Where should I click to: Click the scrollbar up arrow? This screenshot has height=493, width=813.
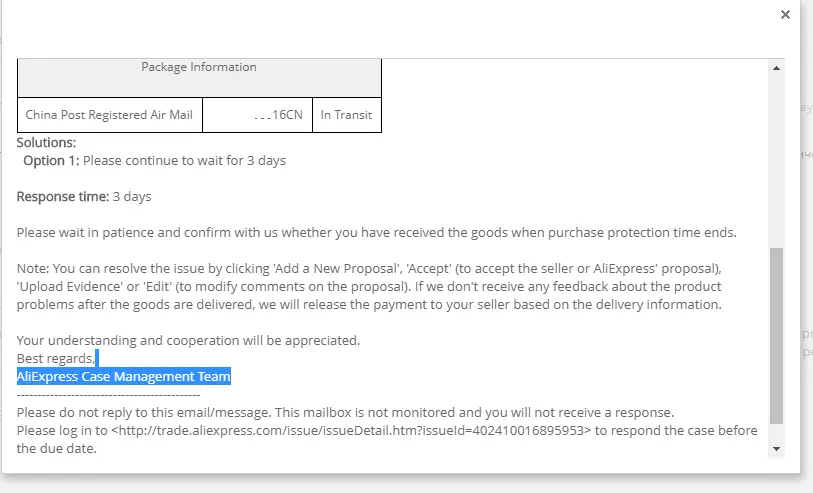pyautogui.click(x=776, y=68)
